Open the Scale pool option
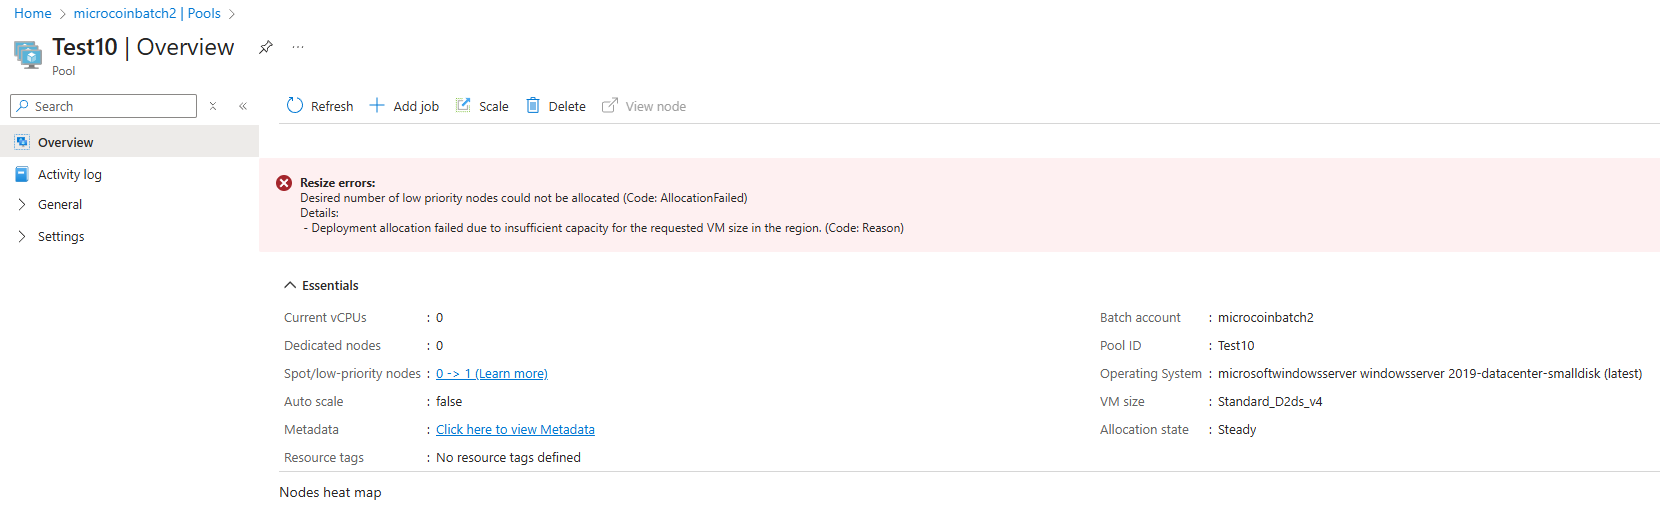The image size is (1660, 505). [482, 106]
